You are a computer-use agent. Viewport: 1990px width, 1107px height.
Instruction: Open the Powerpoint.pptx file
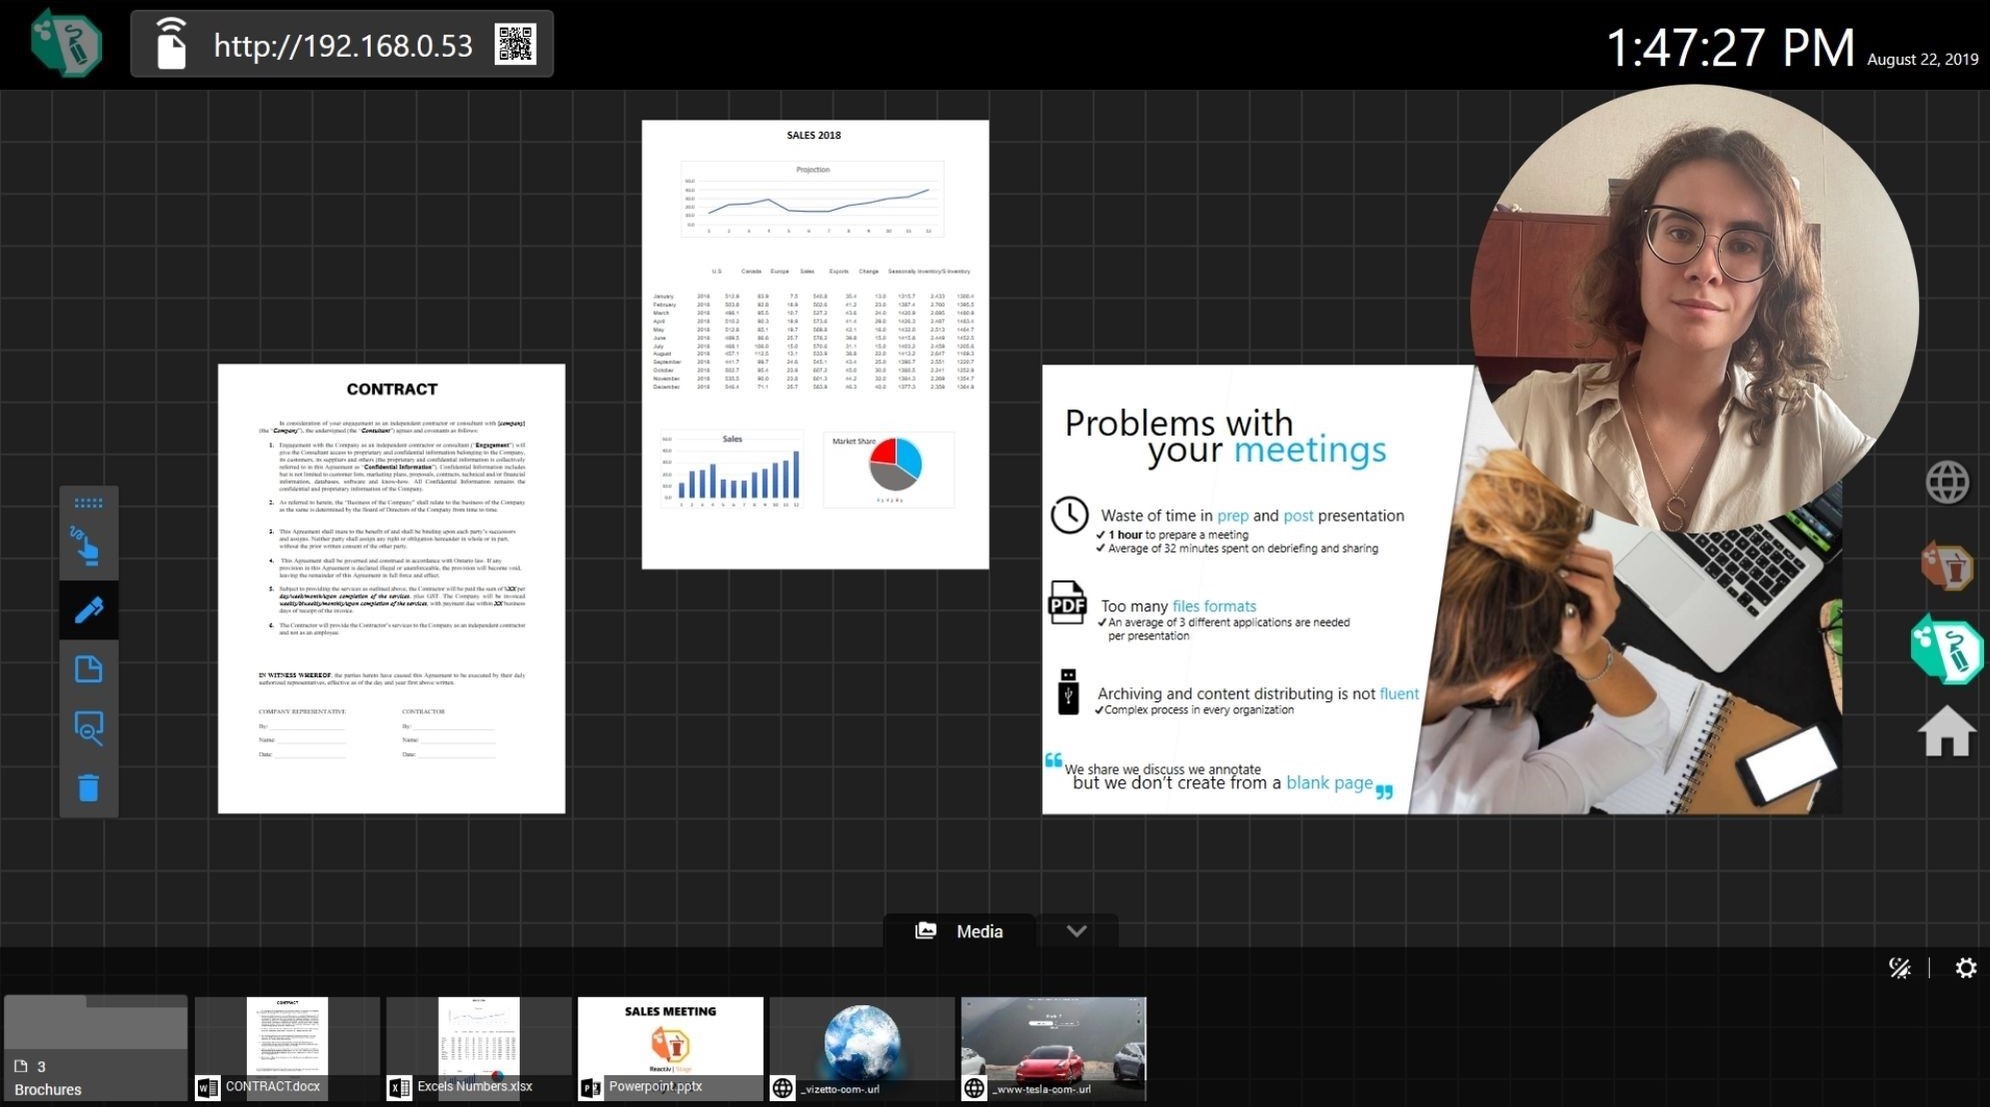(x=670, y=1048)
